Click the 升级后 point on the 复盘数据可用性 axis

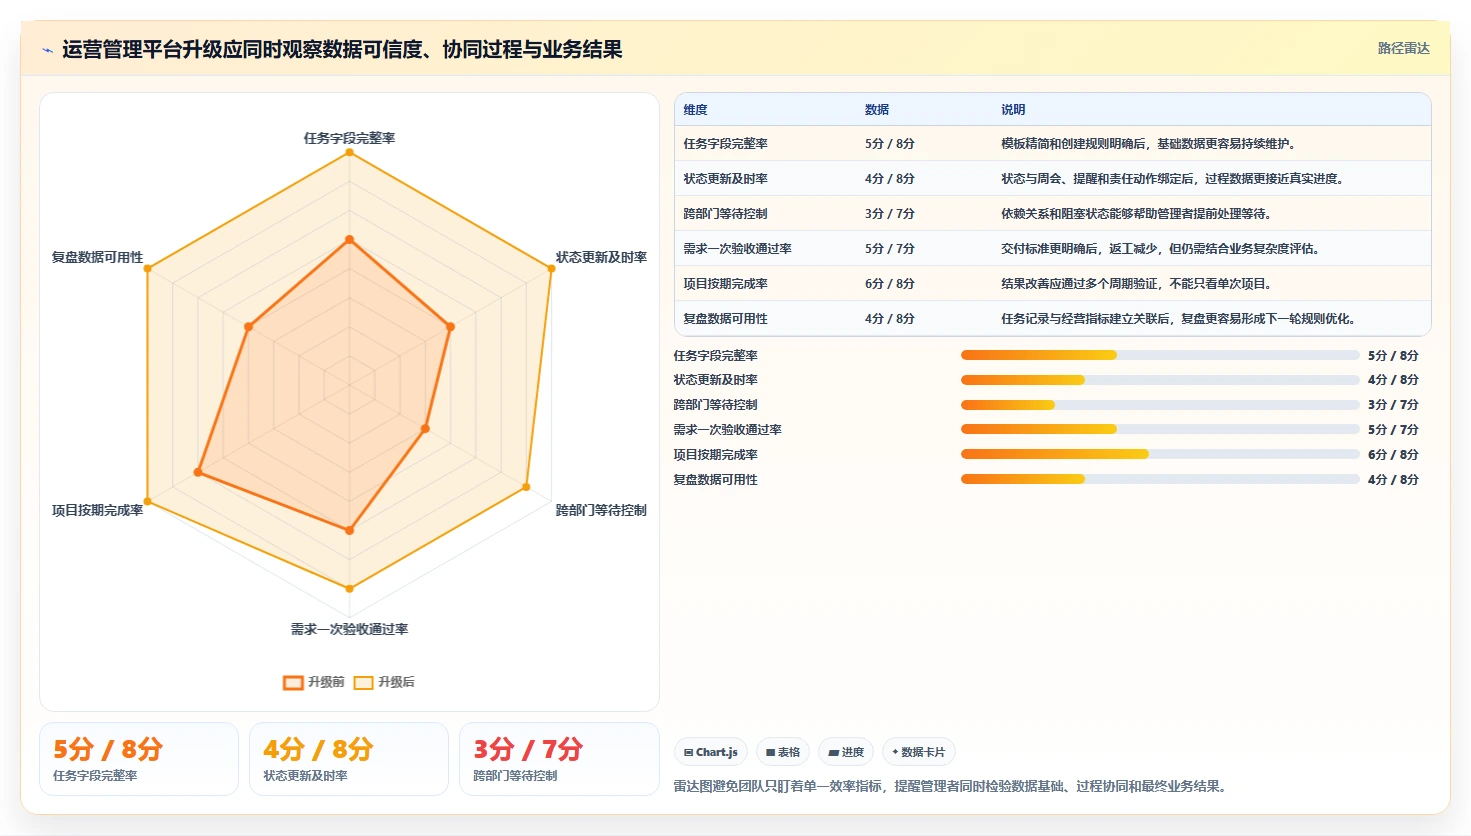pyautogui.click(x=147, y=268)
